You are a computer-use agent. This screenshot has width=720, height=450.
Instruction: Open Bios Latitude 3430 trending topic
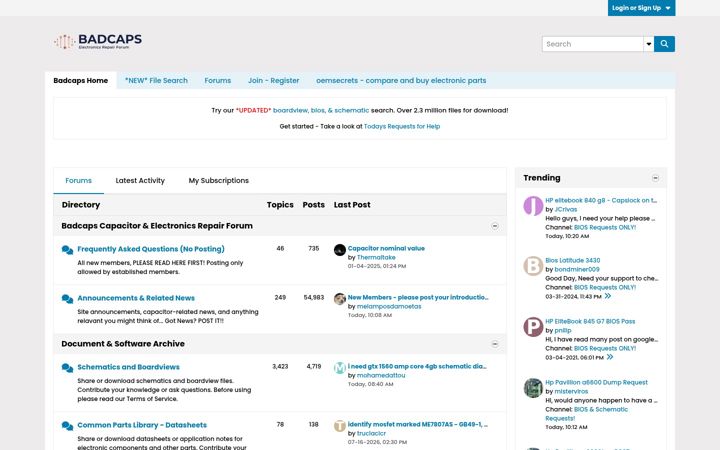[x=573, y=260]
